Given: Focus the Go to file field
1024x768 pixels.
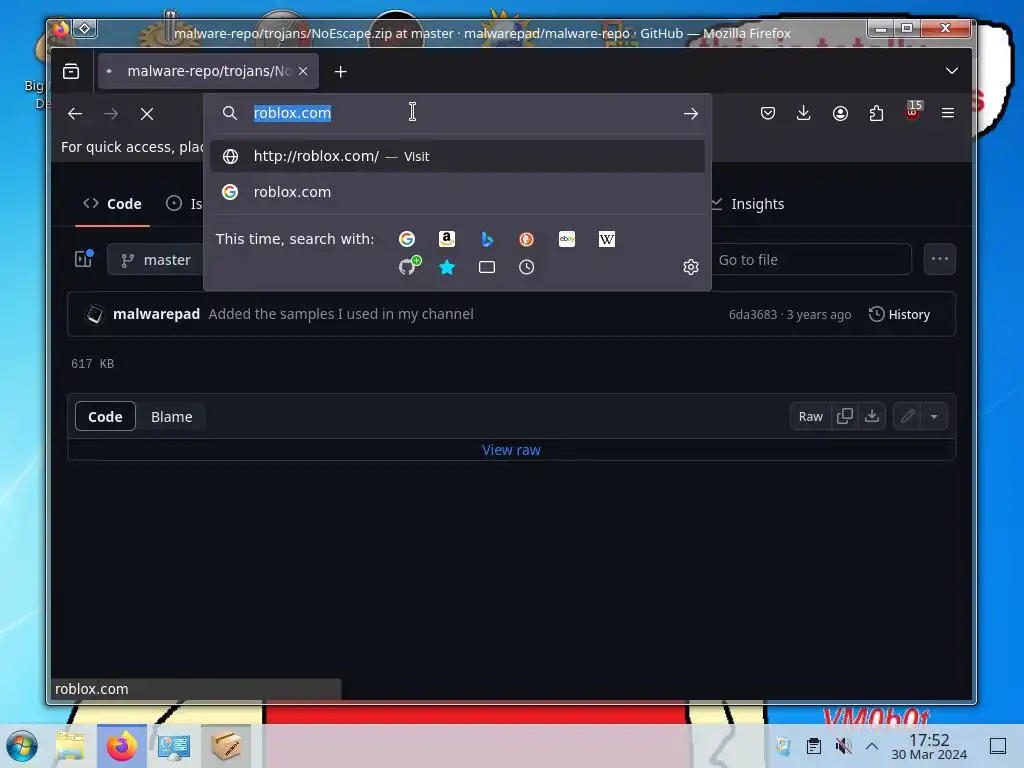Looking at the screenshot, I should [811, 260].
